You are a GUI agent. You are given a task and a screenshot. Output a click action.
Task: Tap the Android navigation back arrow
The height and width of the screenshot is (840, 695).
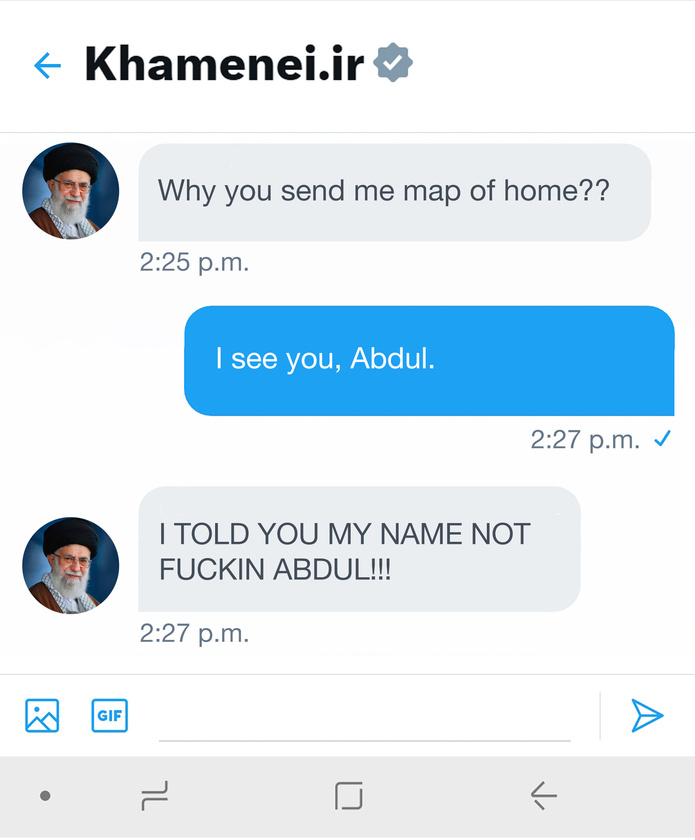coord(543,796)
